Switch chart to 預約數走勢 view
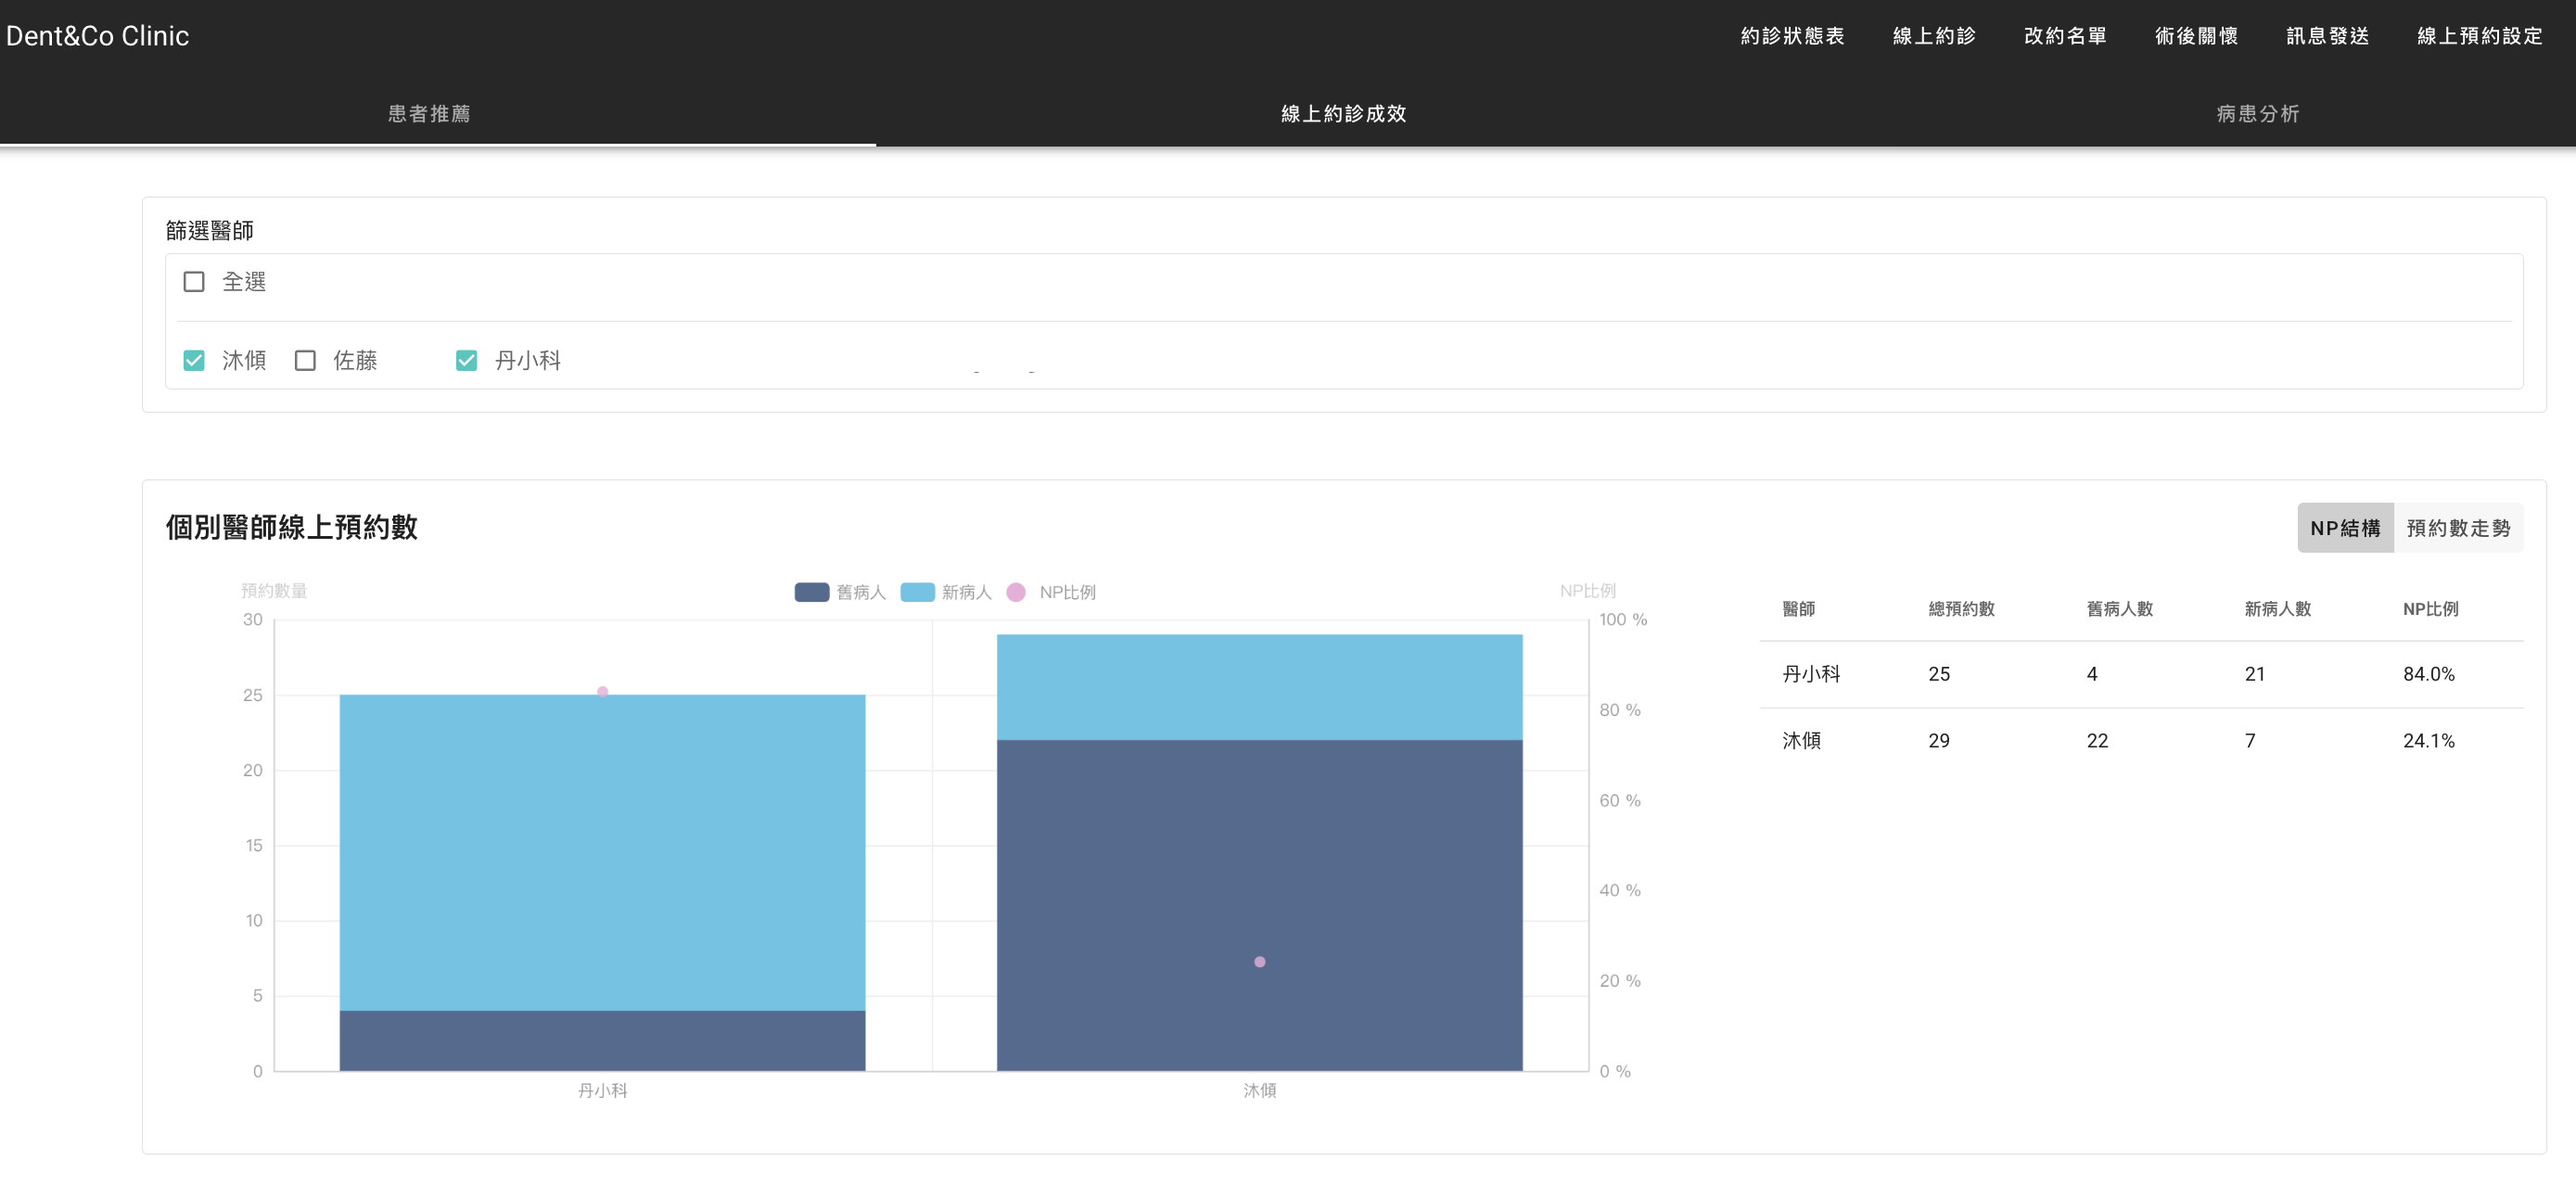The image size is (2576, 1187). (2457, 528)
